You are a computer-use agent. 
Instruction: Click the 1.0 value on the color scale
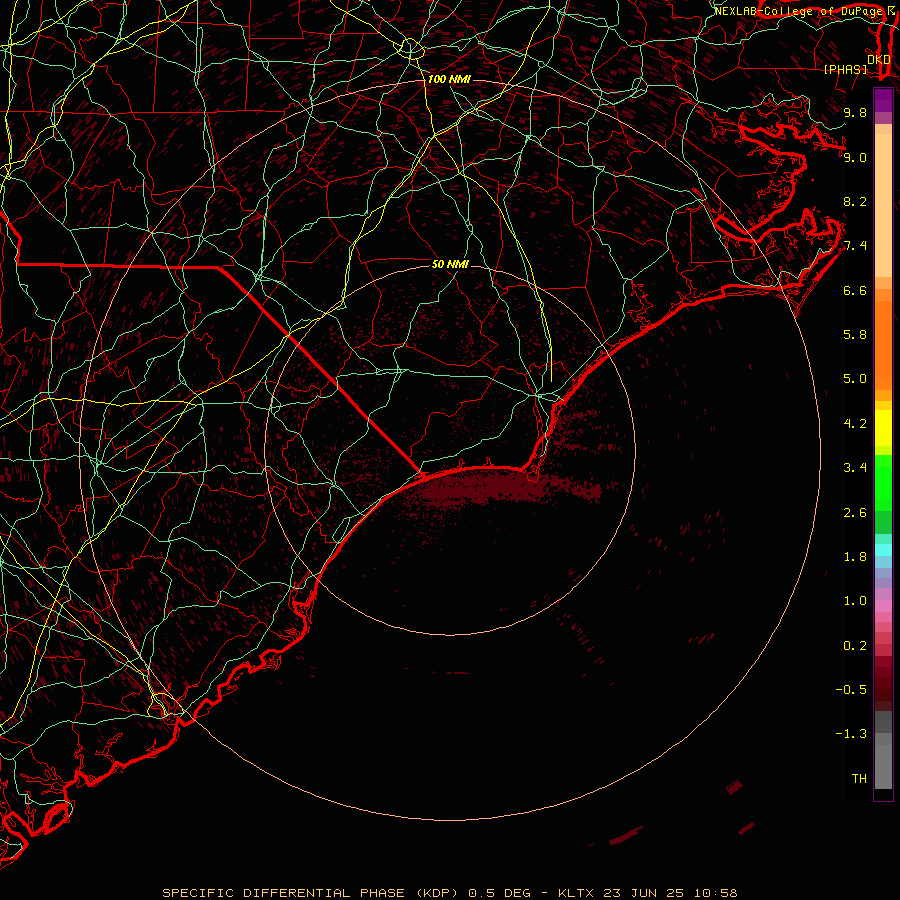[855, 601]
